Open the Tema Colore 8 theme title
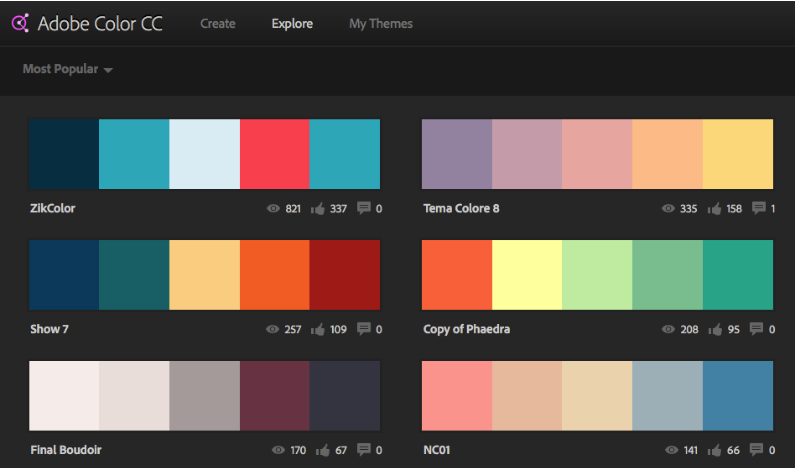 click(461, 208)
